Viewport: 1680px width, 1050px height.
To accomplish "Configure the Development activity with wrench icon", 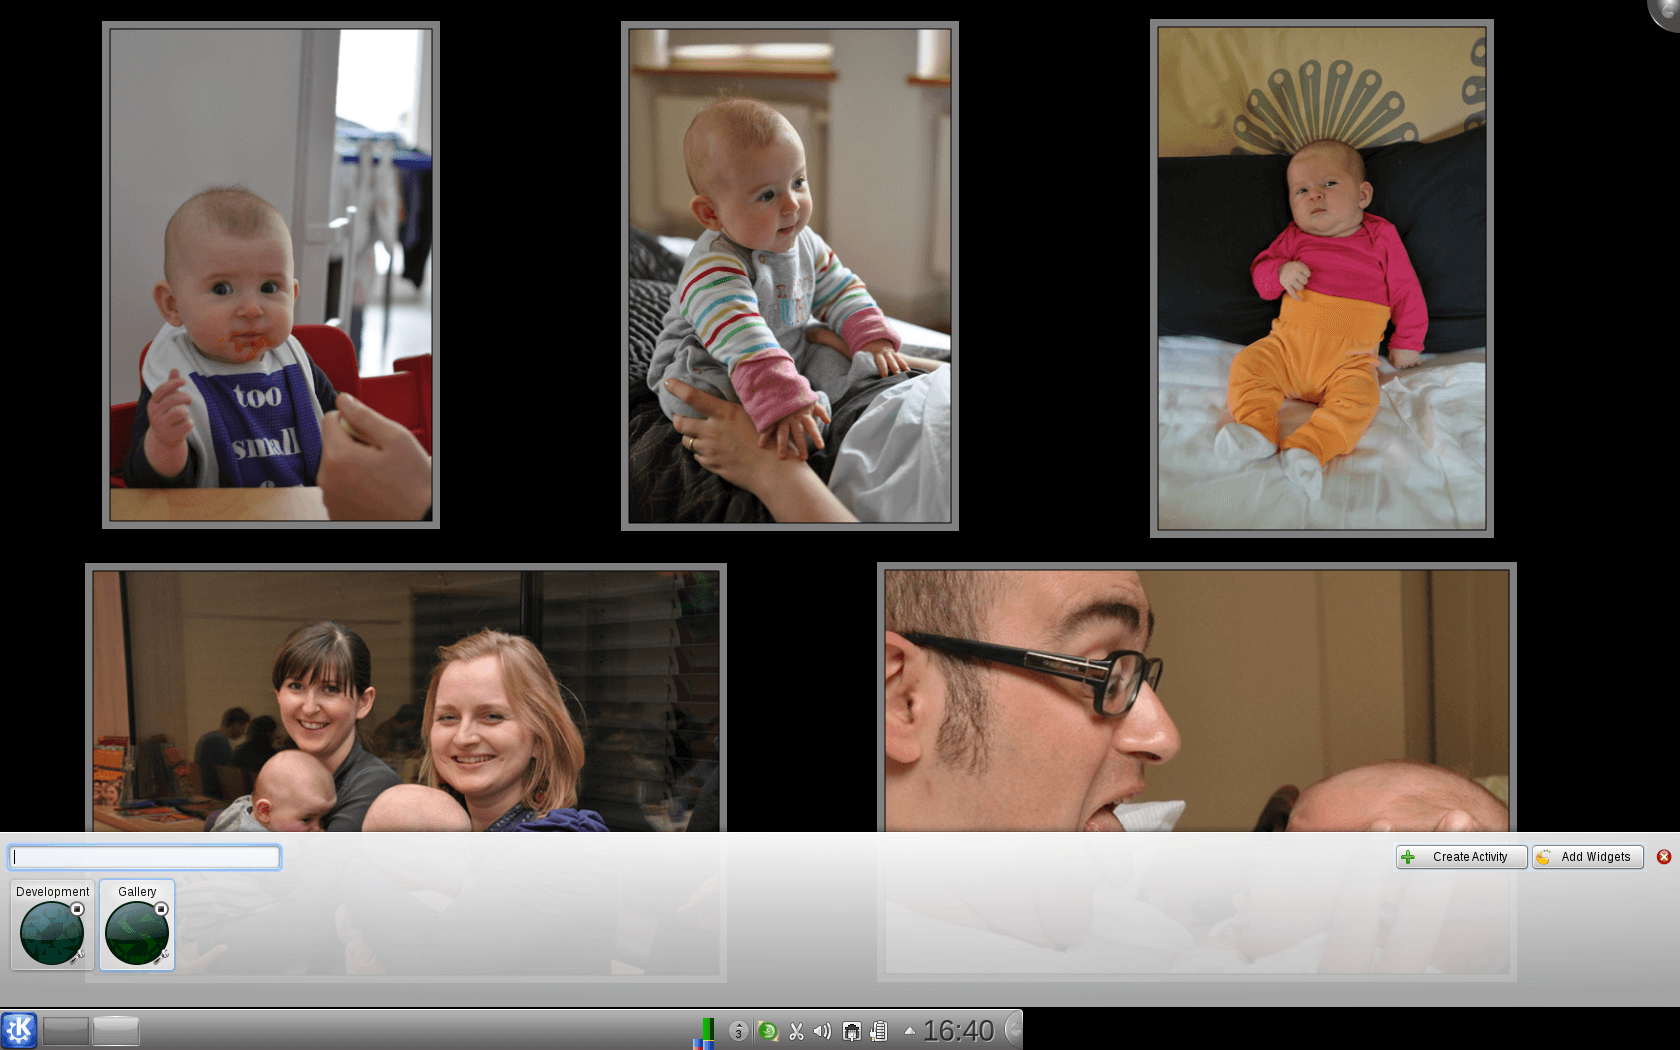I will [x=76, y=957].
